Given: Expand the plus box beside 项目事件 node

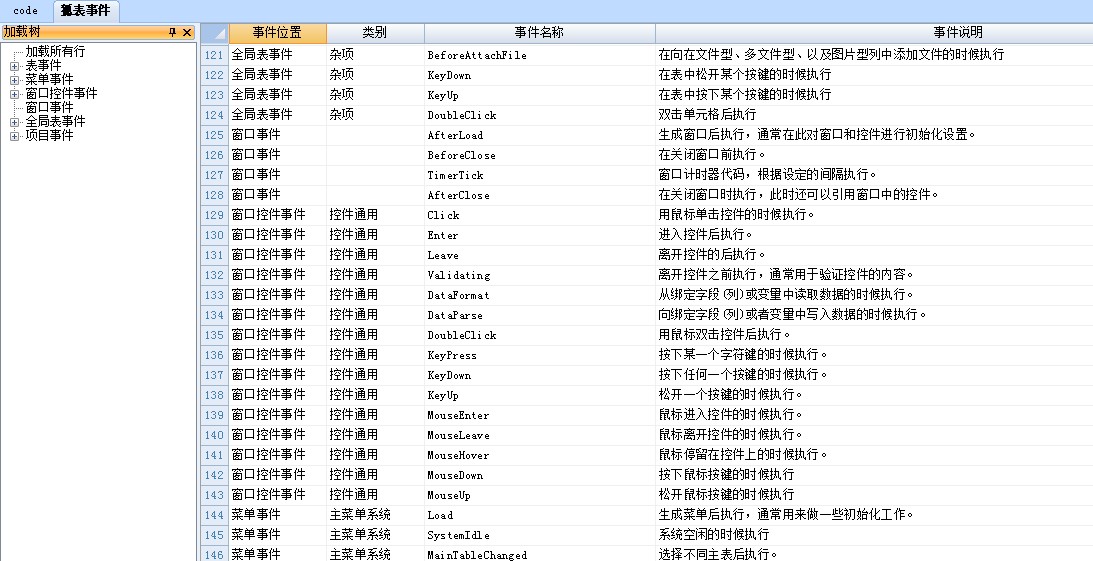Looking at the screenshot, I should tap(14, 135).
